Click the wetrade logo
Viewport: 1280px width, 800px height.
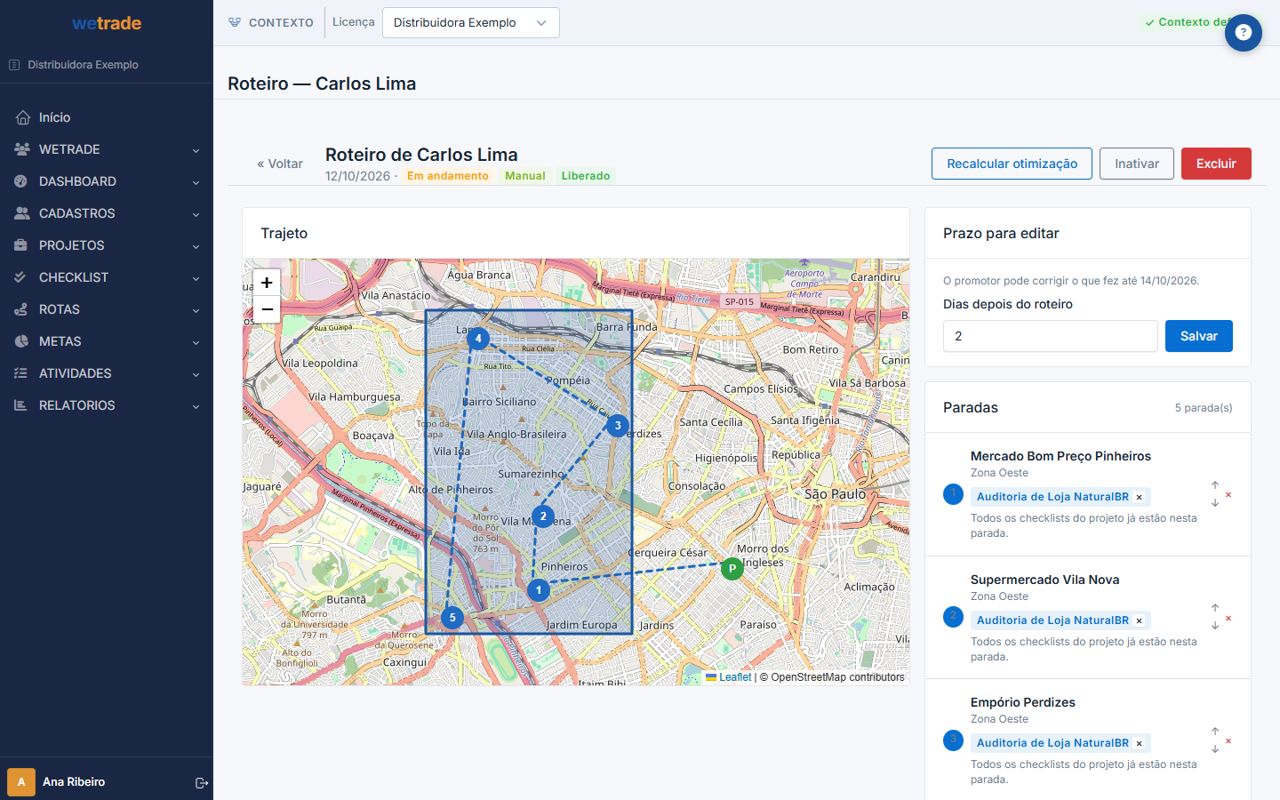(107, 23)
